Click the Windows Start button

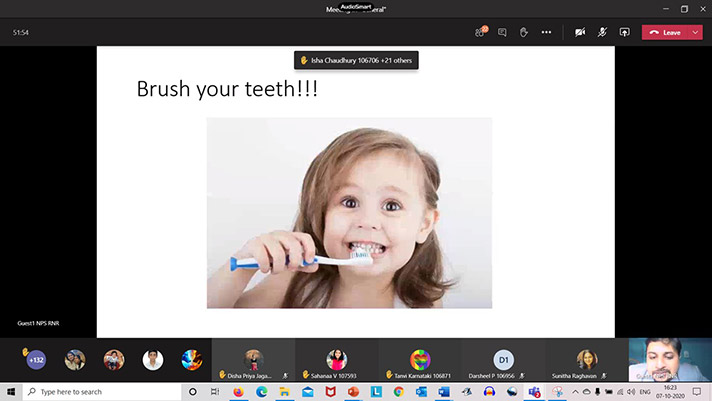10,392
